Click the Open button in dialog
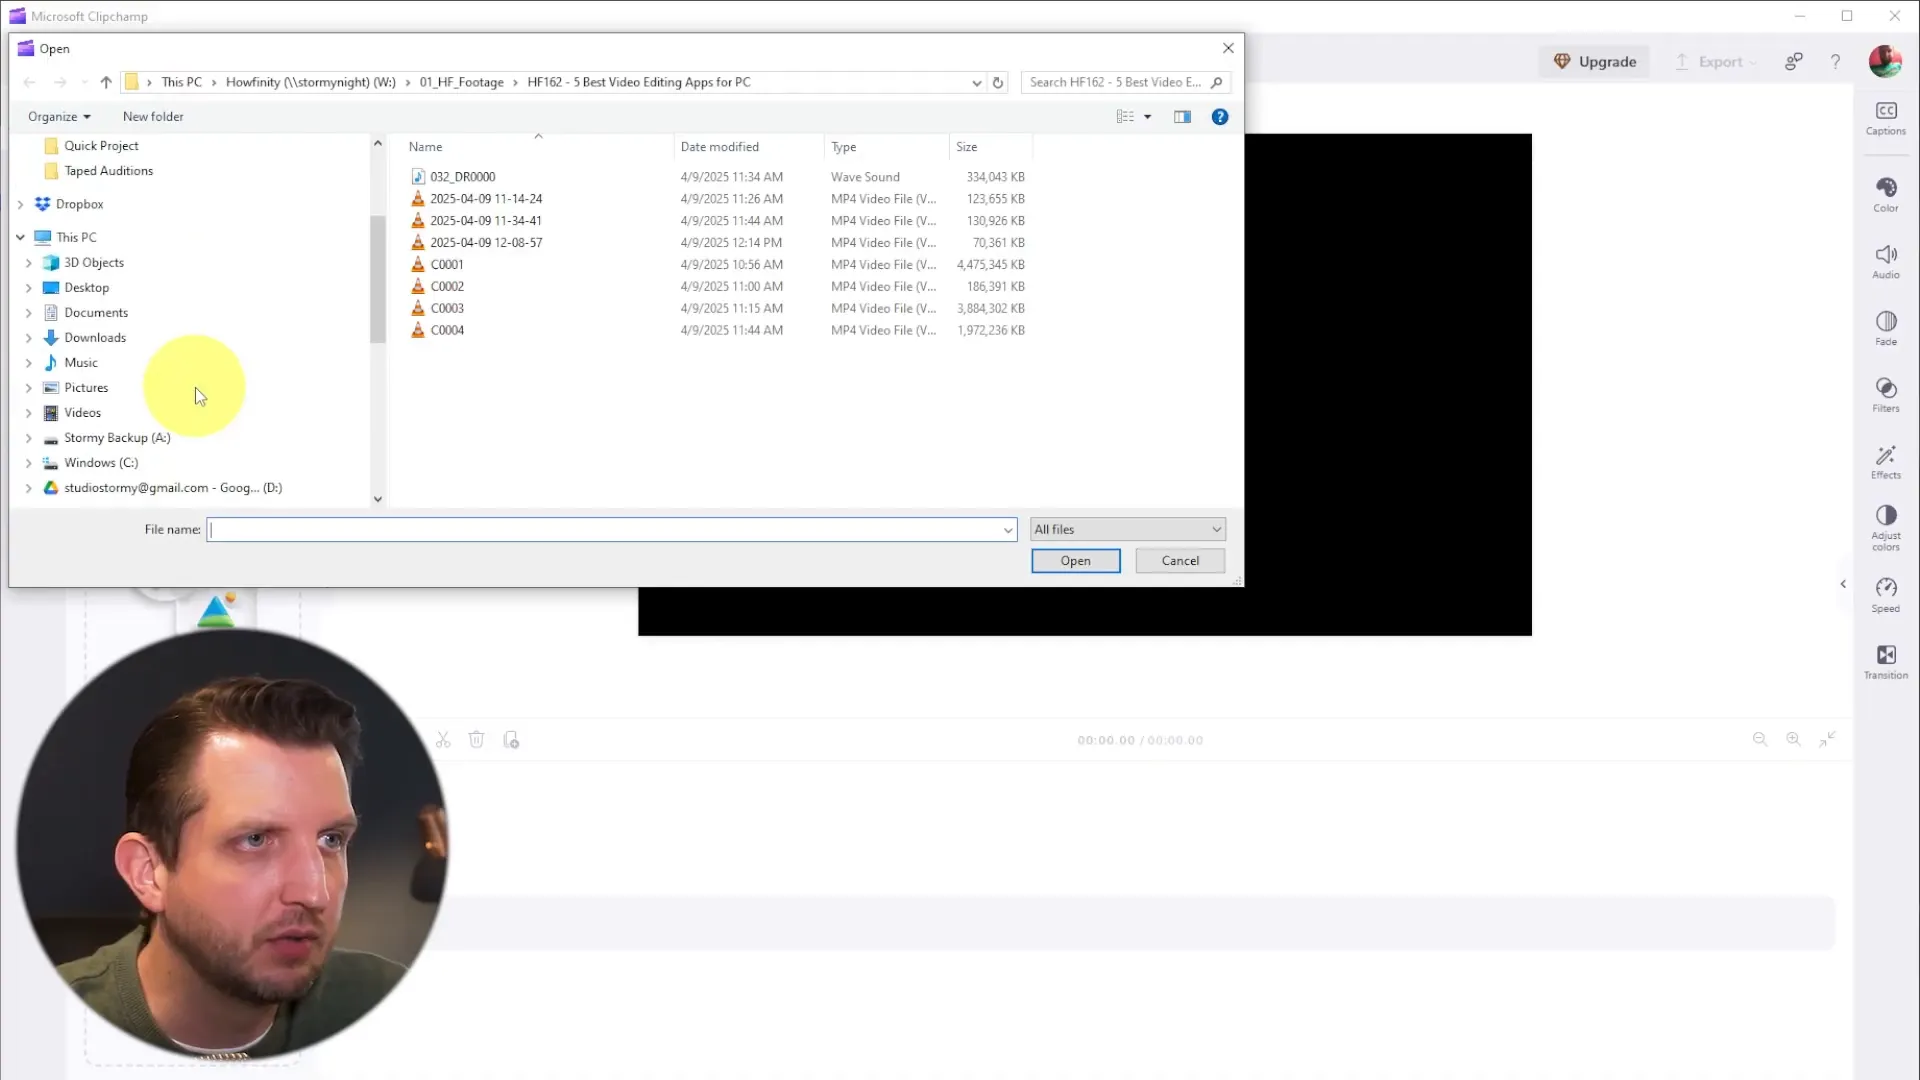This screenshot has height=1080, width=1920. point(1076,561)
